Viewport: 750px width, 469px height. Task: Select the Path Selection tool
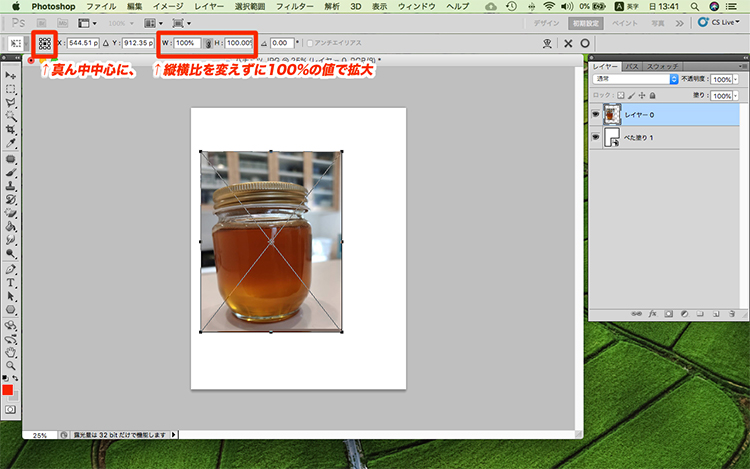click(11, 296)
